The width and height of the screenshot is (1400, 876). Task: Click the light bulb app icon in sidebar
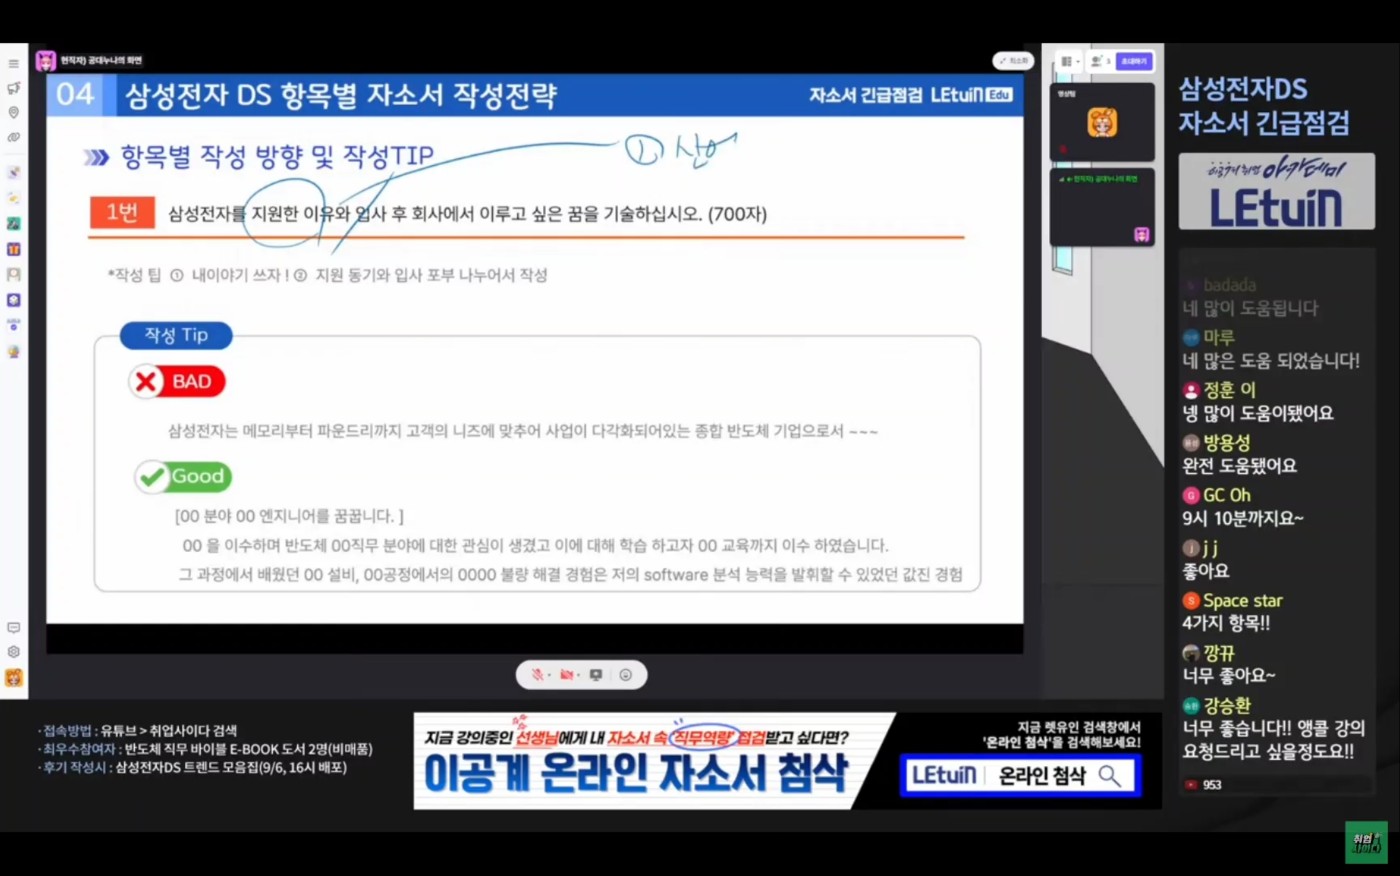click(x=13, y=351)
